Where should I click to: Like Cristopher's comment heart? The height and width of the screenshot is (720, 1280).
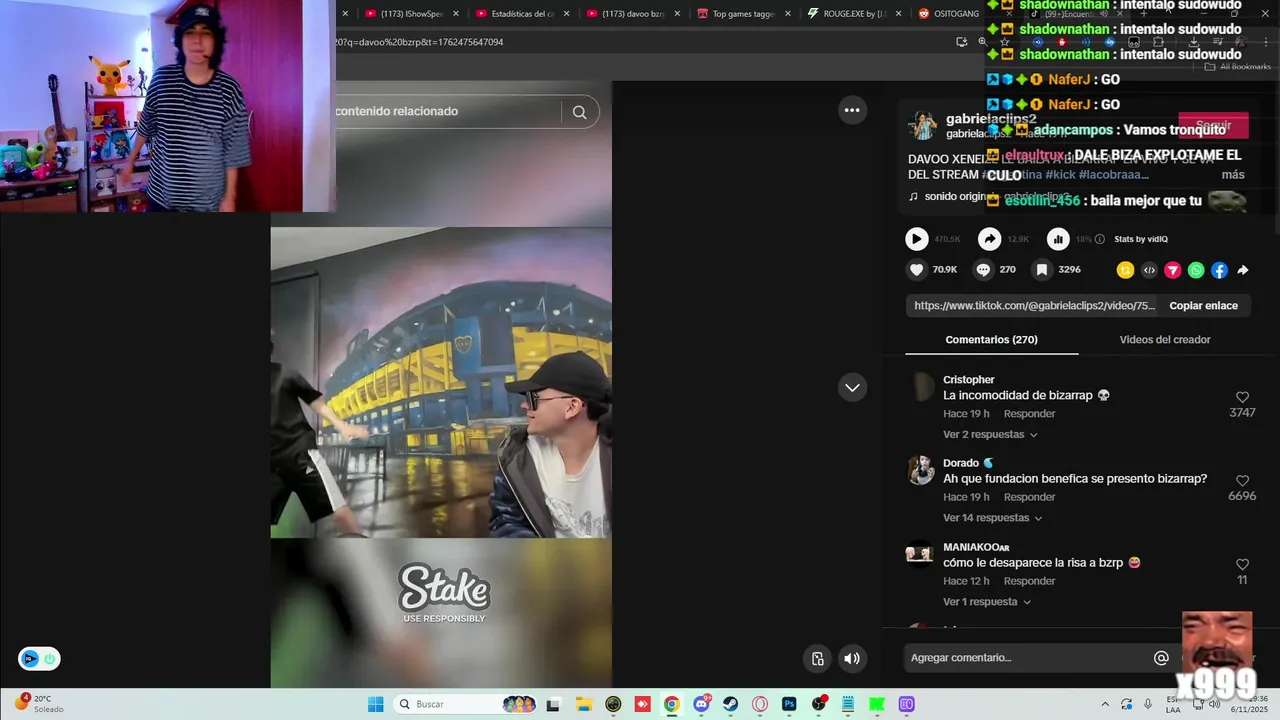[x=1242, y=397]
